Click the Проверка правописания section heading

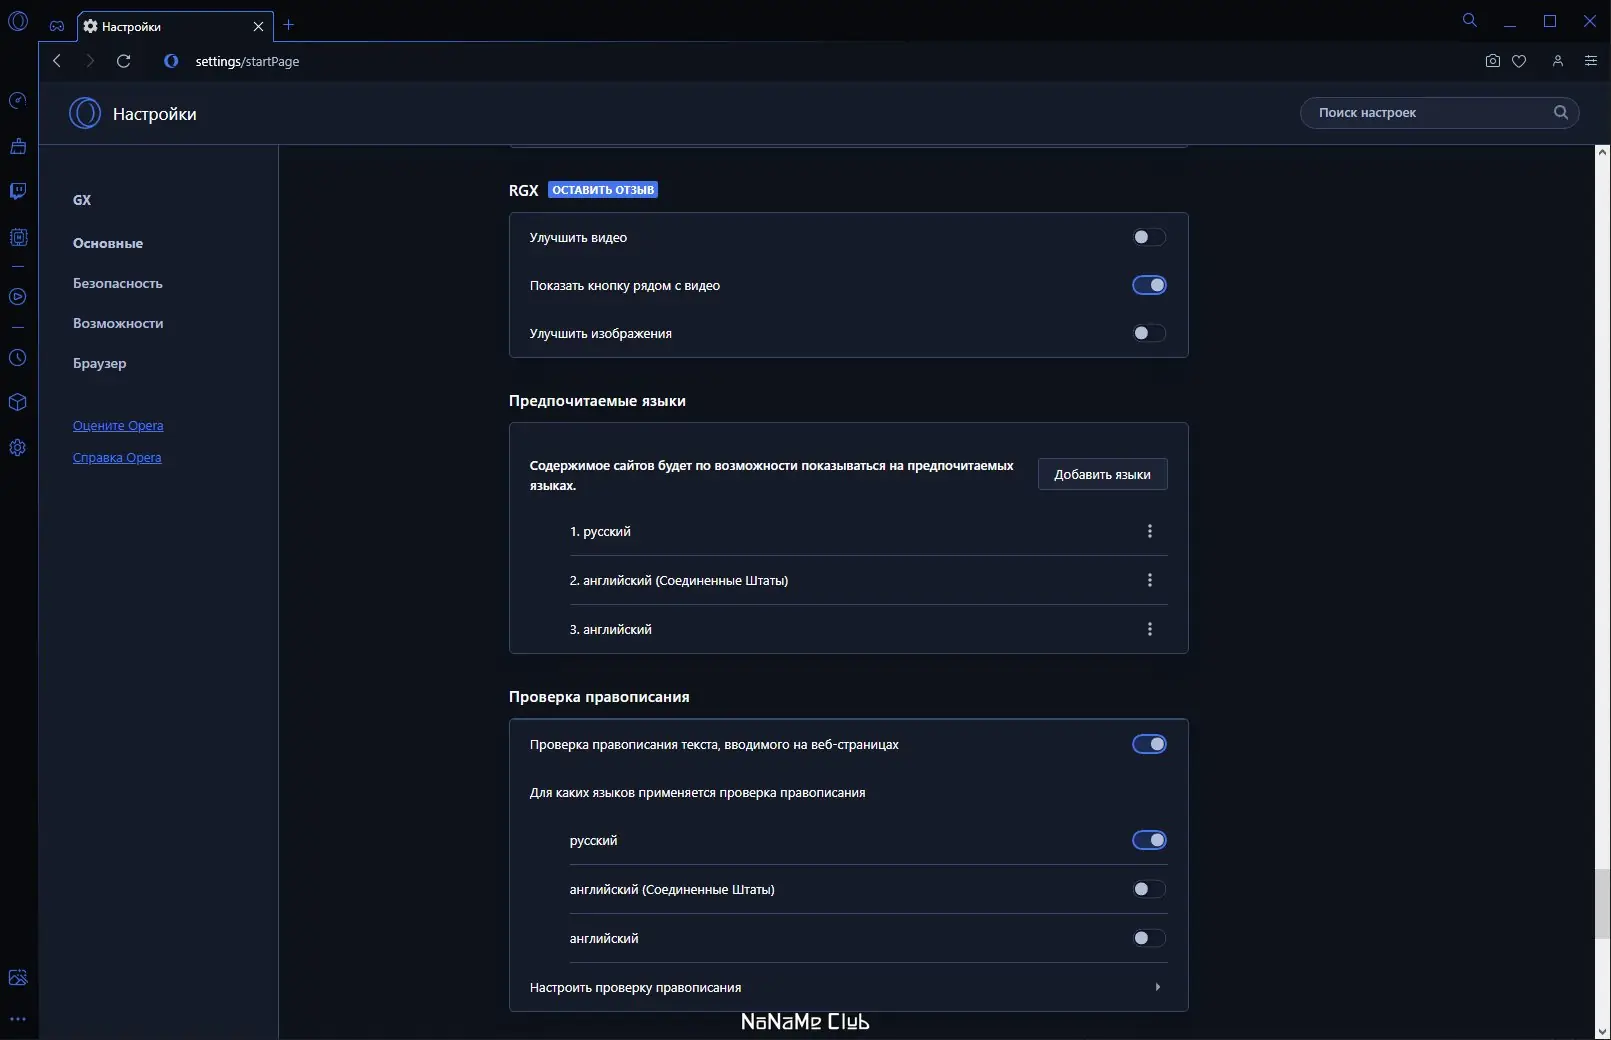tap(599, 697)
